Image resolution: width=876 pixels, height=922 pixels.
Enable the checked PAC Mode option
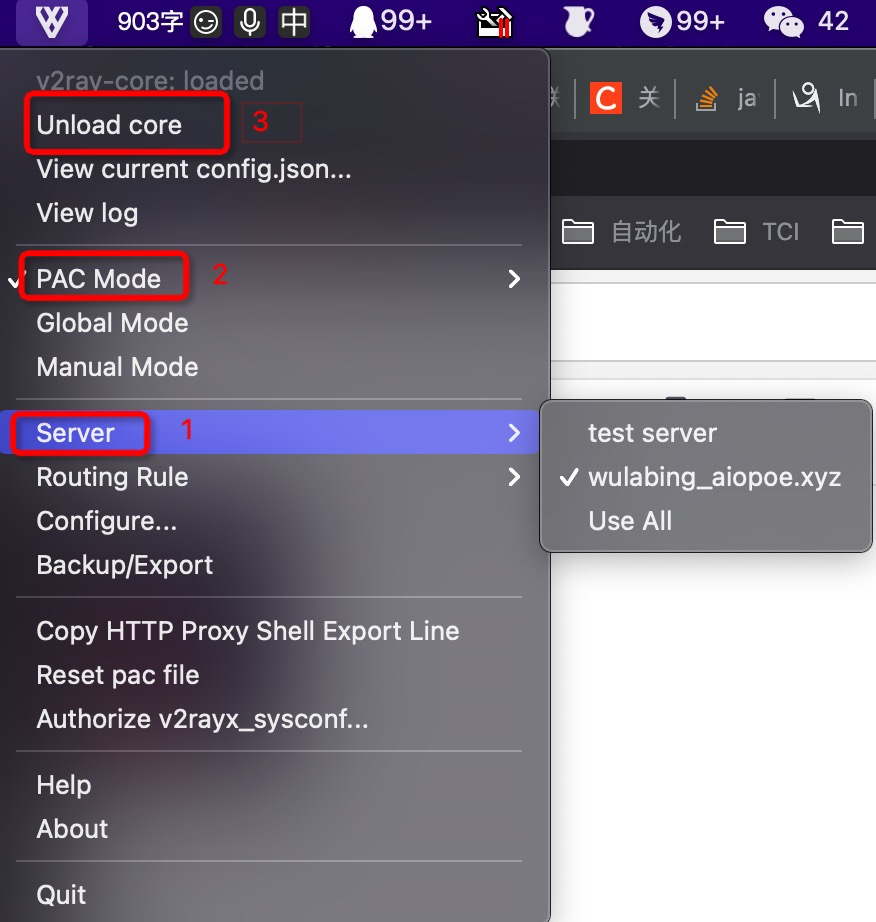tap(269, 279)
